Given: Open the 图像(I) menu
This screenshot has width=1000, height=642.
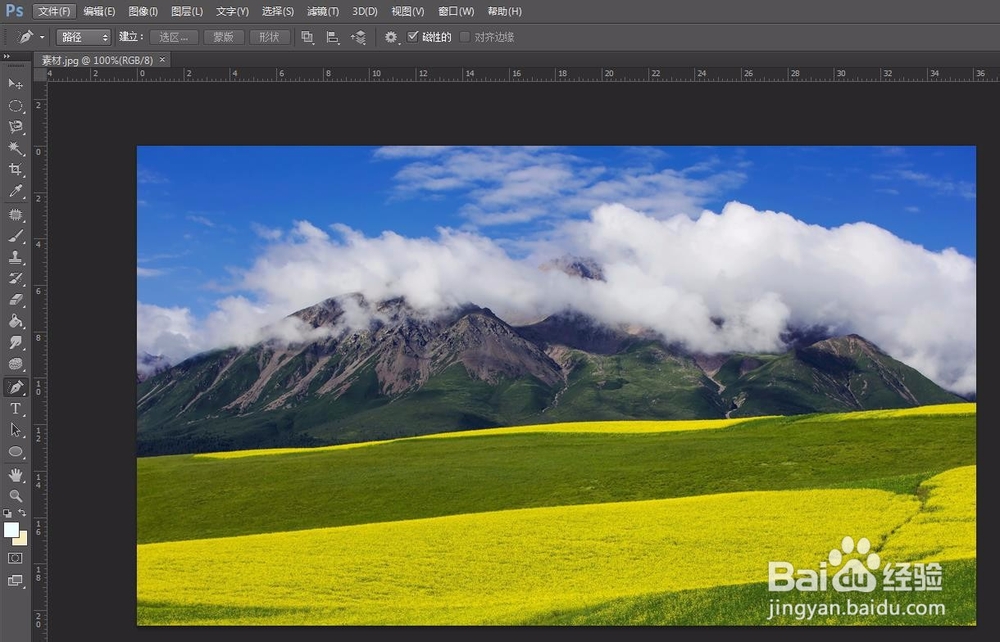Looking at the screenshot, I should (x=143, y=11).
